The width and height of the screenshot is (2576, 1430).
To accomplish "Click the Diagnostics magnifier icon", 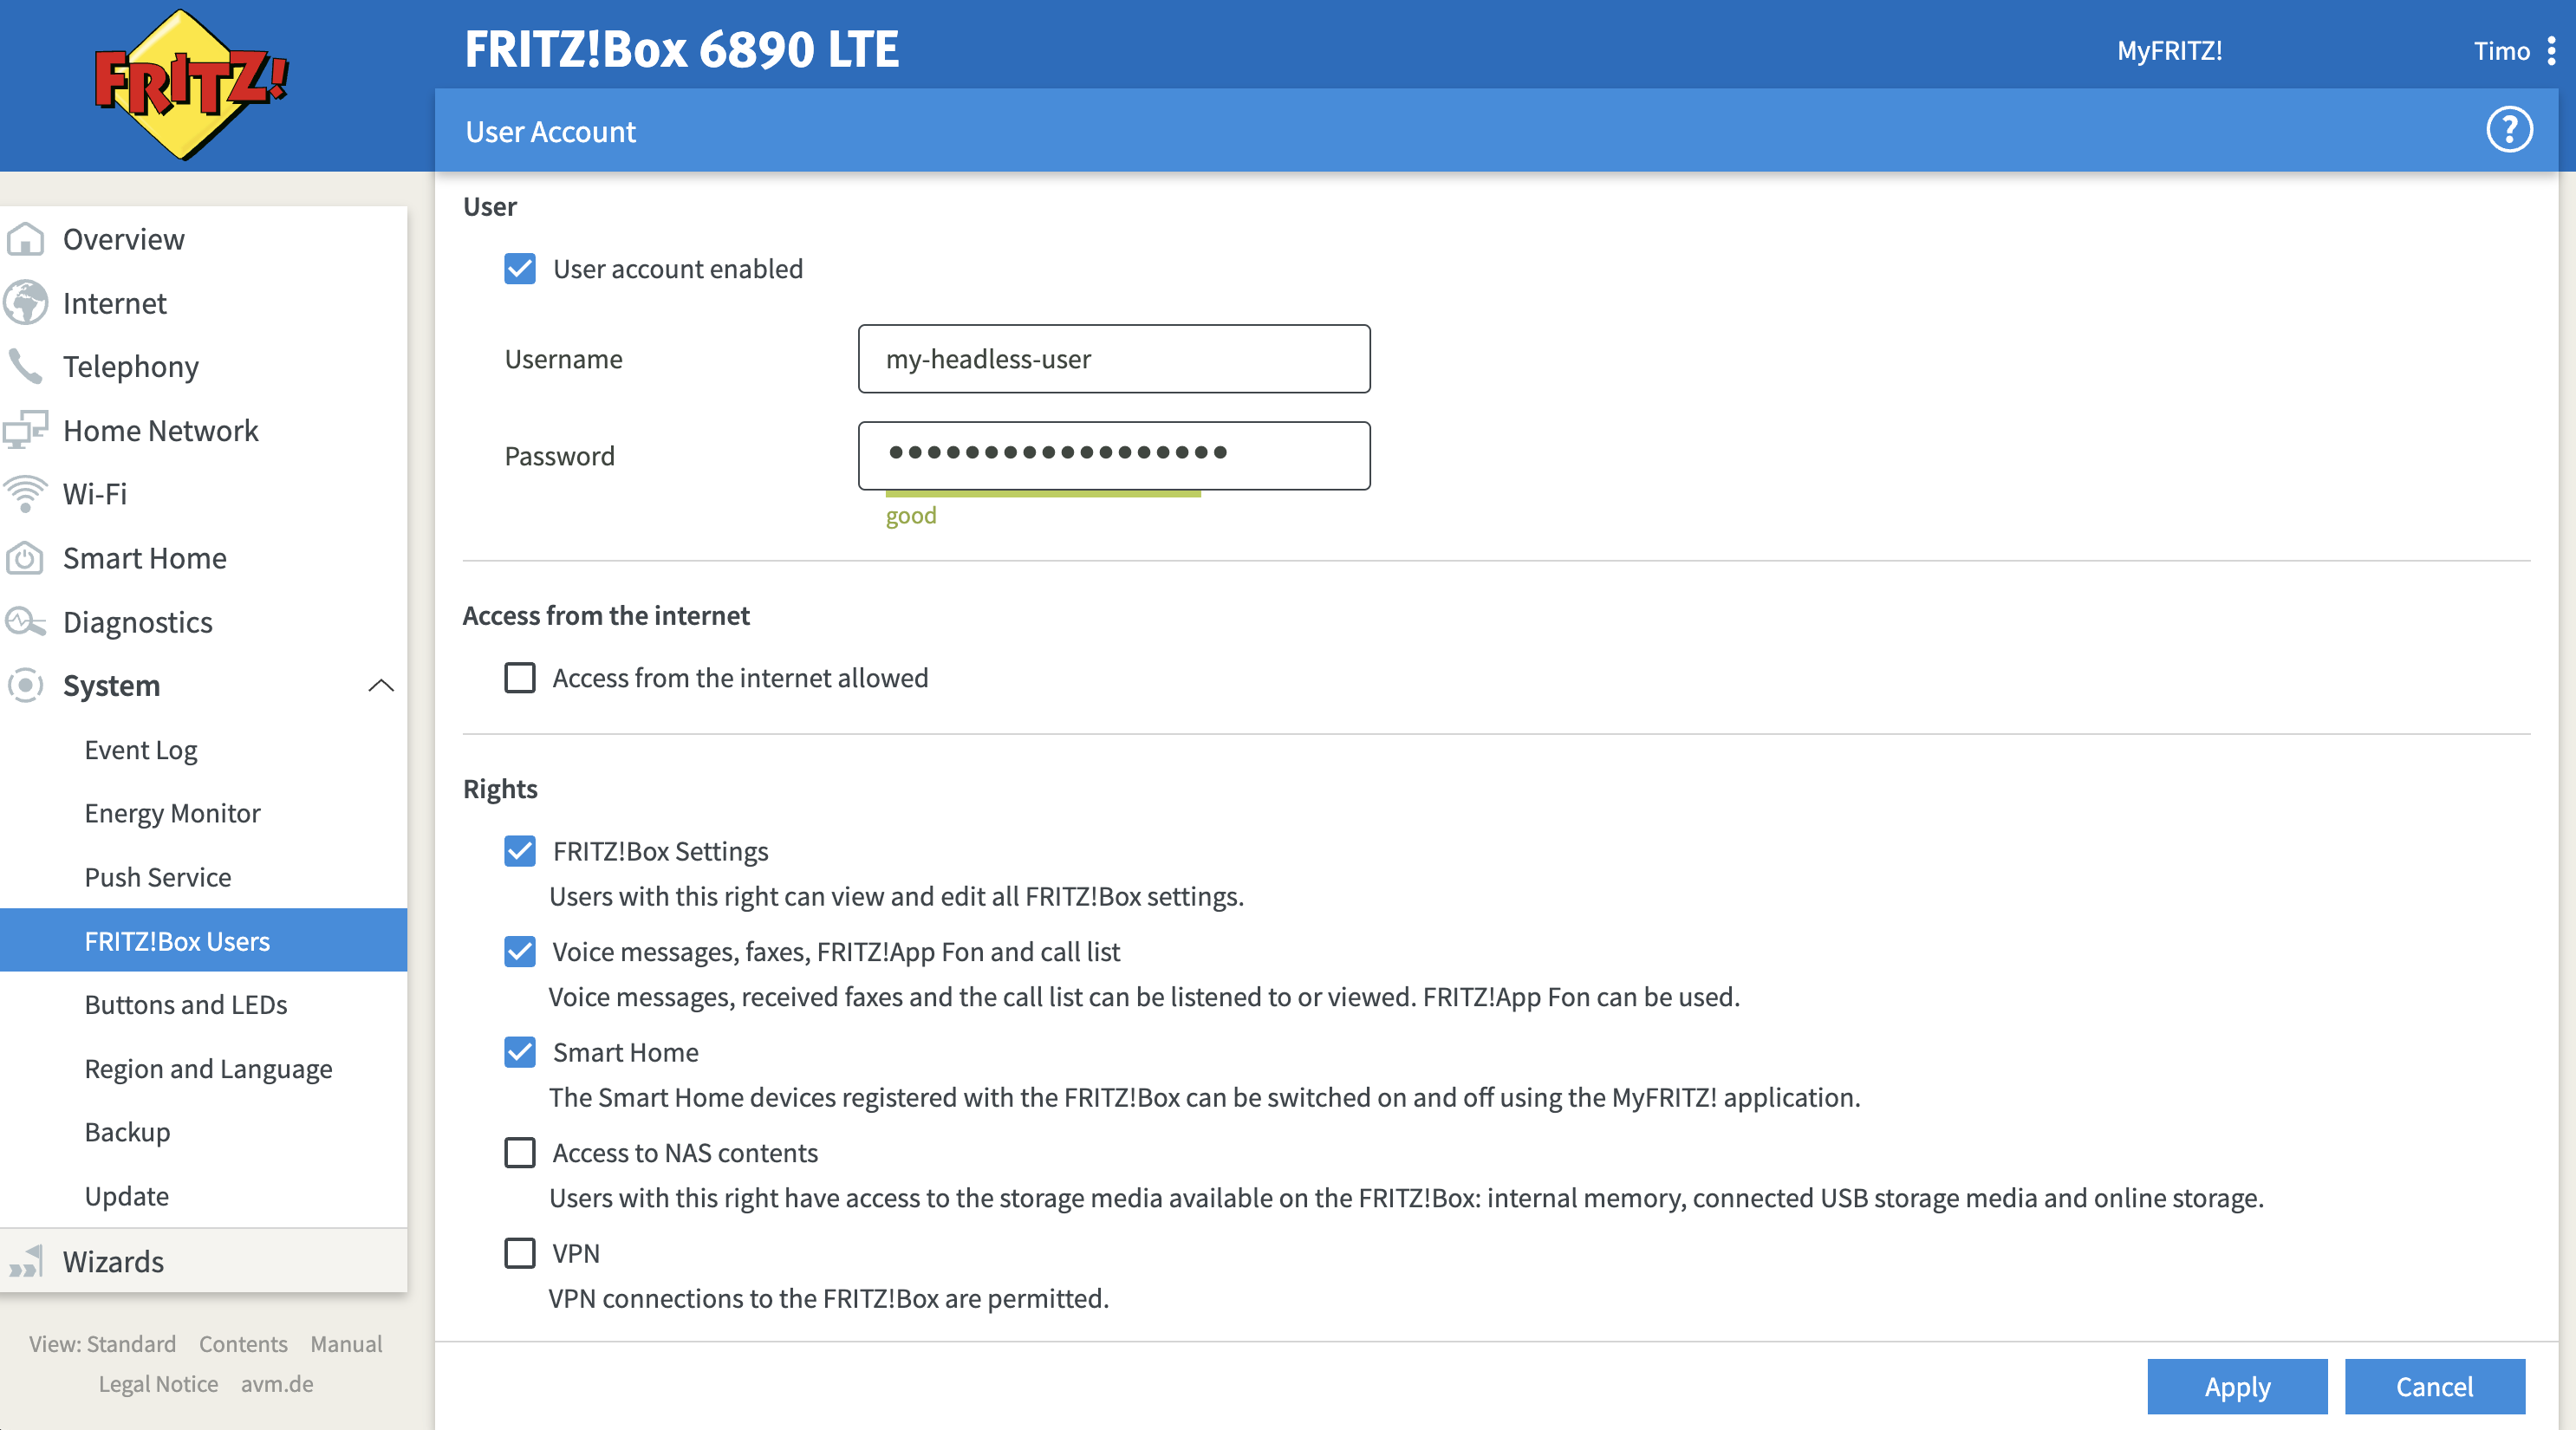I will pos(26,622).
